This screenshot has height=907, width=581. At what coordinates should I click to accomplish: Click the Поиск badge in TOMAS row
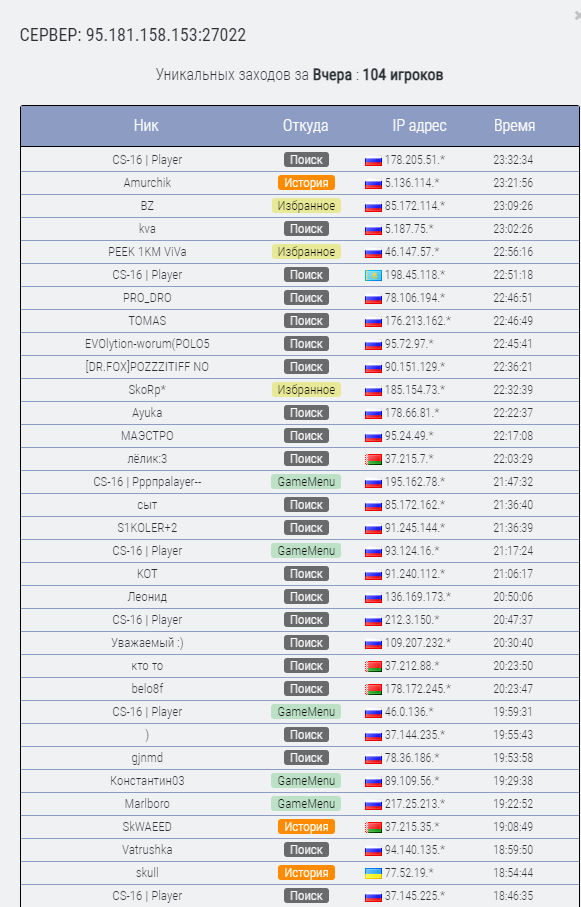point(306,320)
